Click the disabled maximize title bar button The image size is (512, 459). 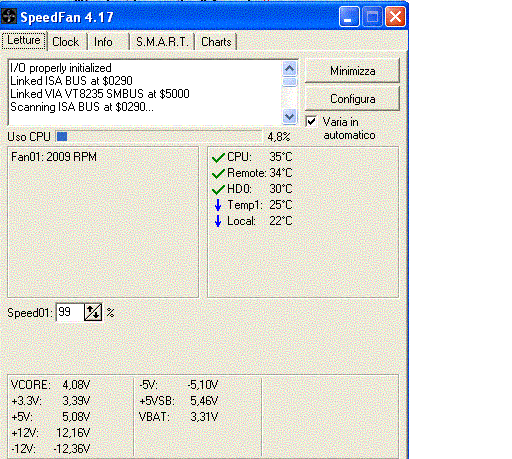[x=372, y=16]
